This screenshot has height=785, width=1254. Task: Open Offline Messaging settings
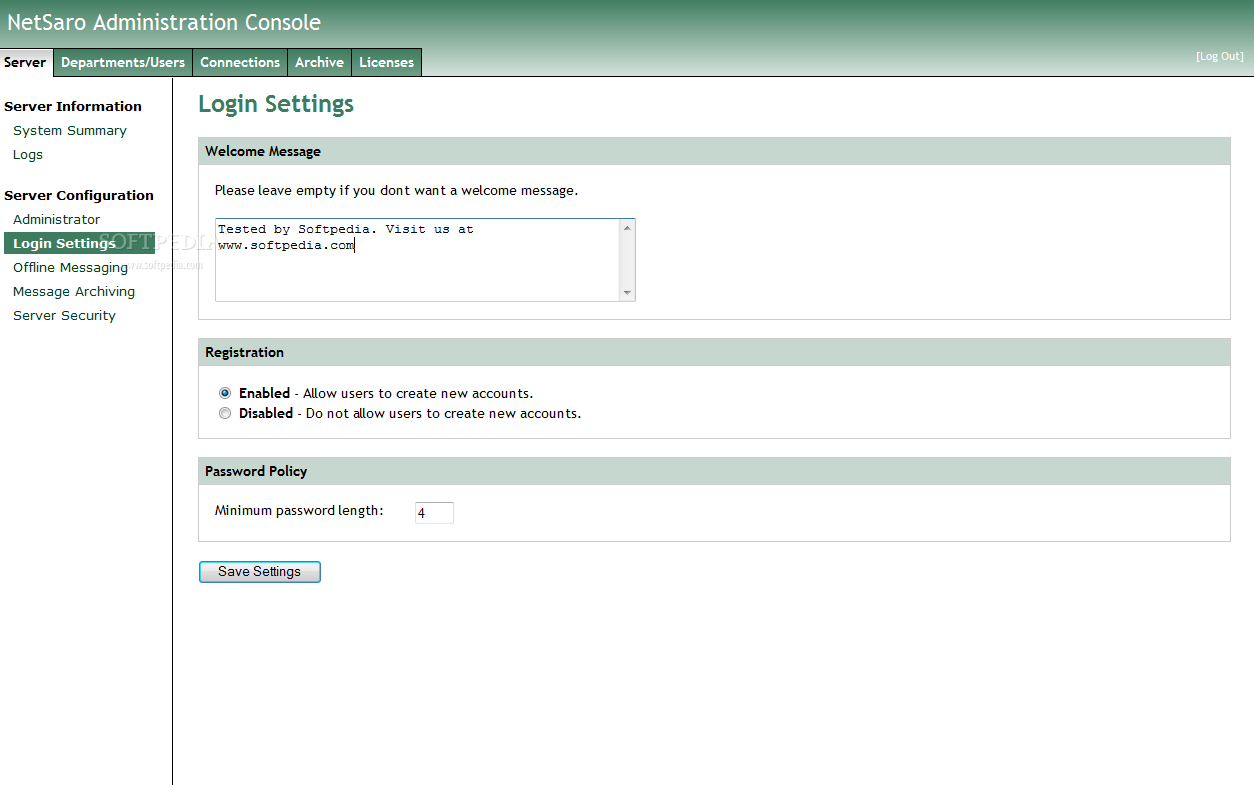point(70,267)
